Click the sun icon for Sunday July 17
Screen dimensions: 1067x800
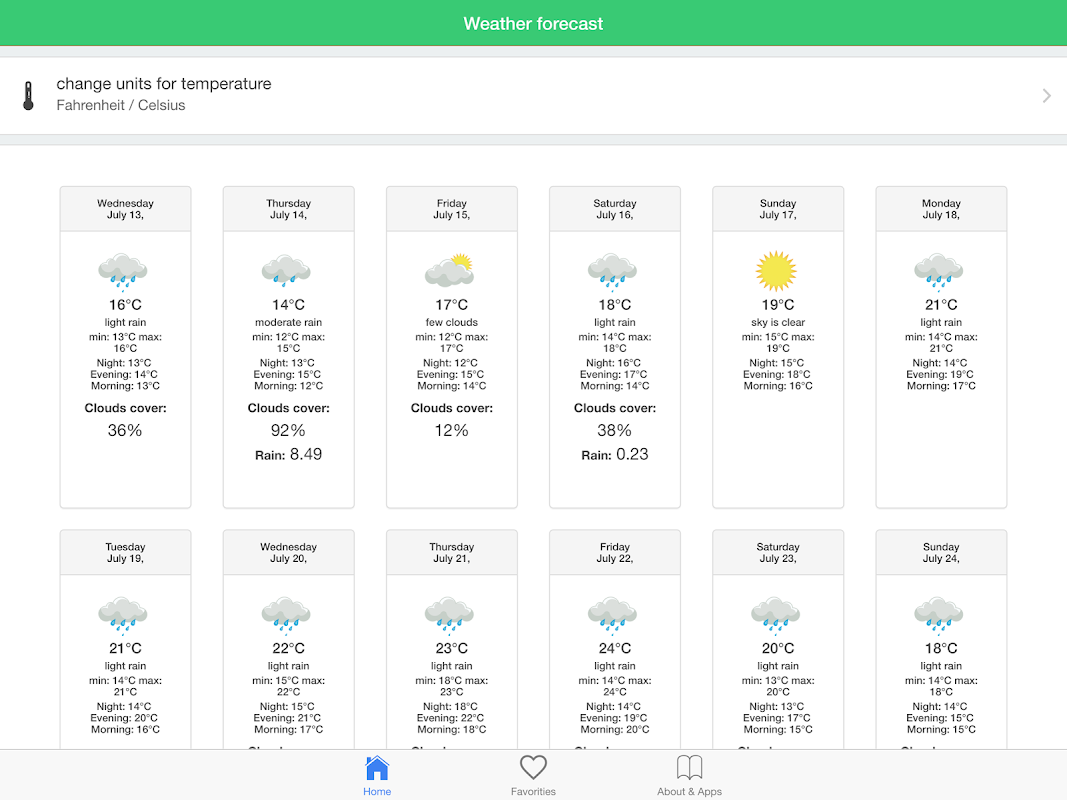(776, 271)
